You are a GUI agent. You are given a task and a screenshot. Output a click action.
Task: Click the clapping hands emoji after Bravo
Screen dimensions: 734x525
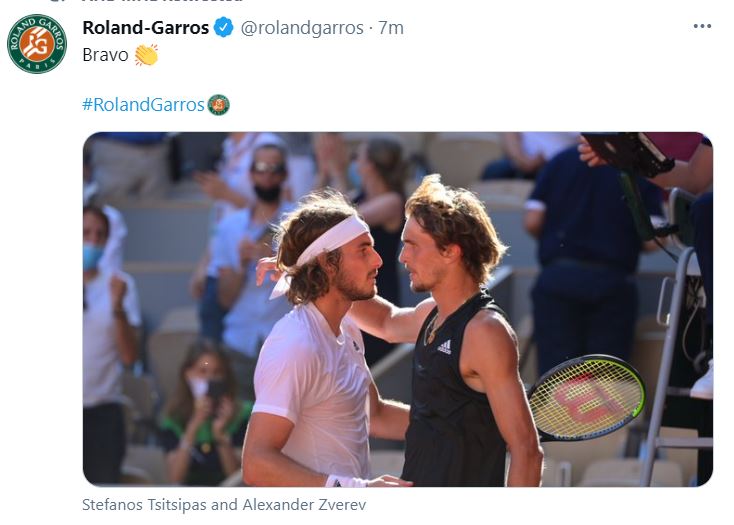pyautogui.click(x=146, y=55)
